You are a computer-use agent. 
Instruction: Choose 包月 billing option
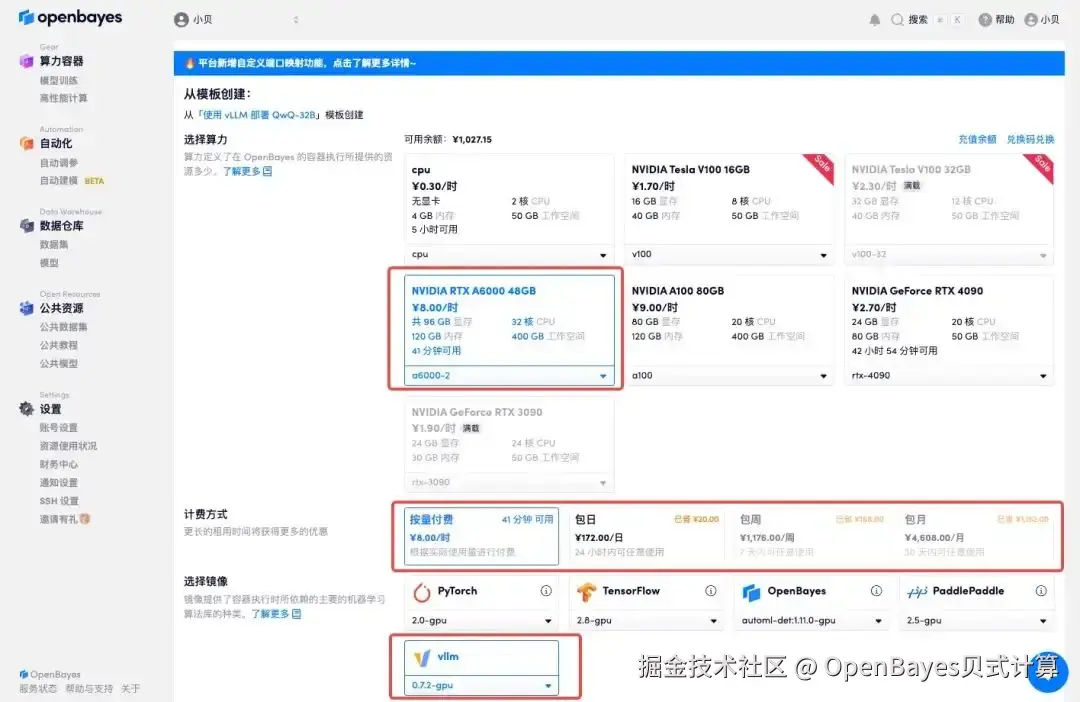click(x=977, y=536)
